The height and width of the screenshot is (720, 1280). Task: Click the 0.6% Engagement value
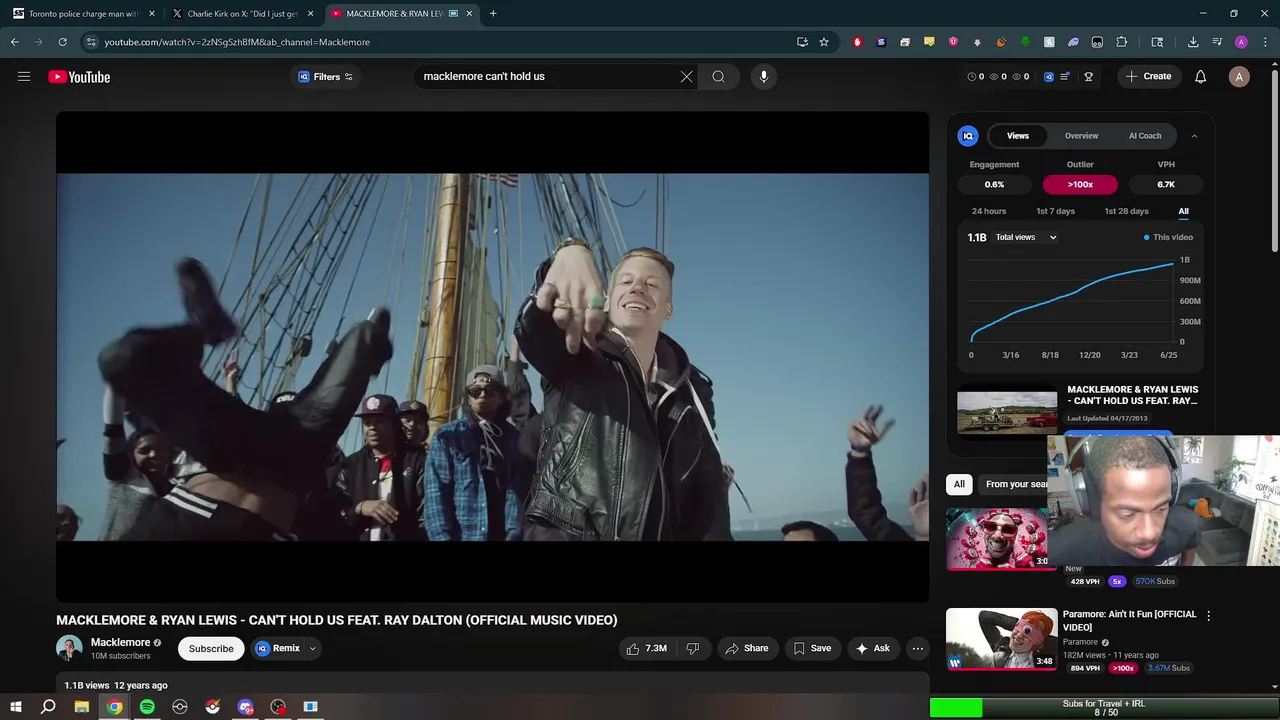(x=994, y=184)
